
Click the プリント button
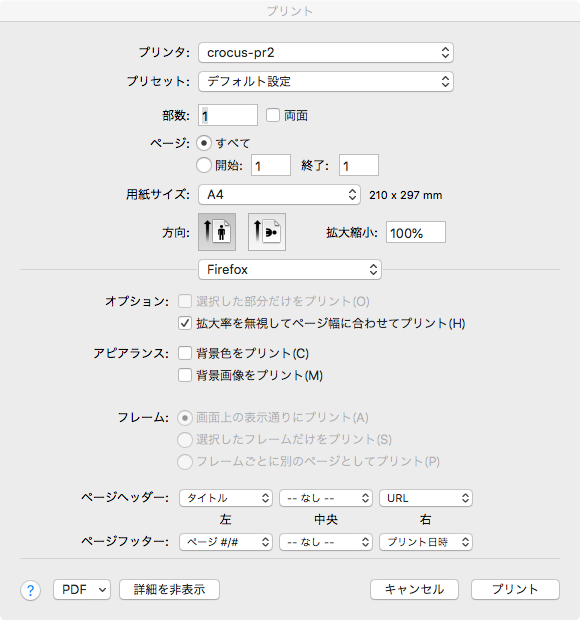pos(515,590)
